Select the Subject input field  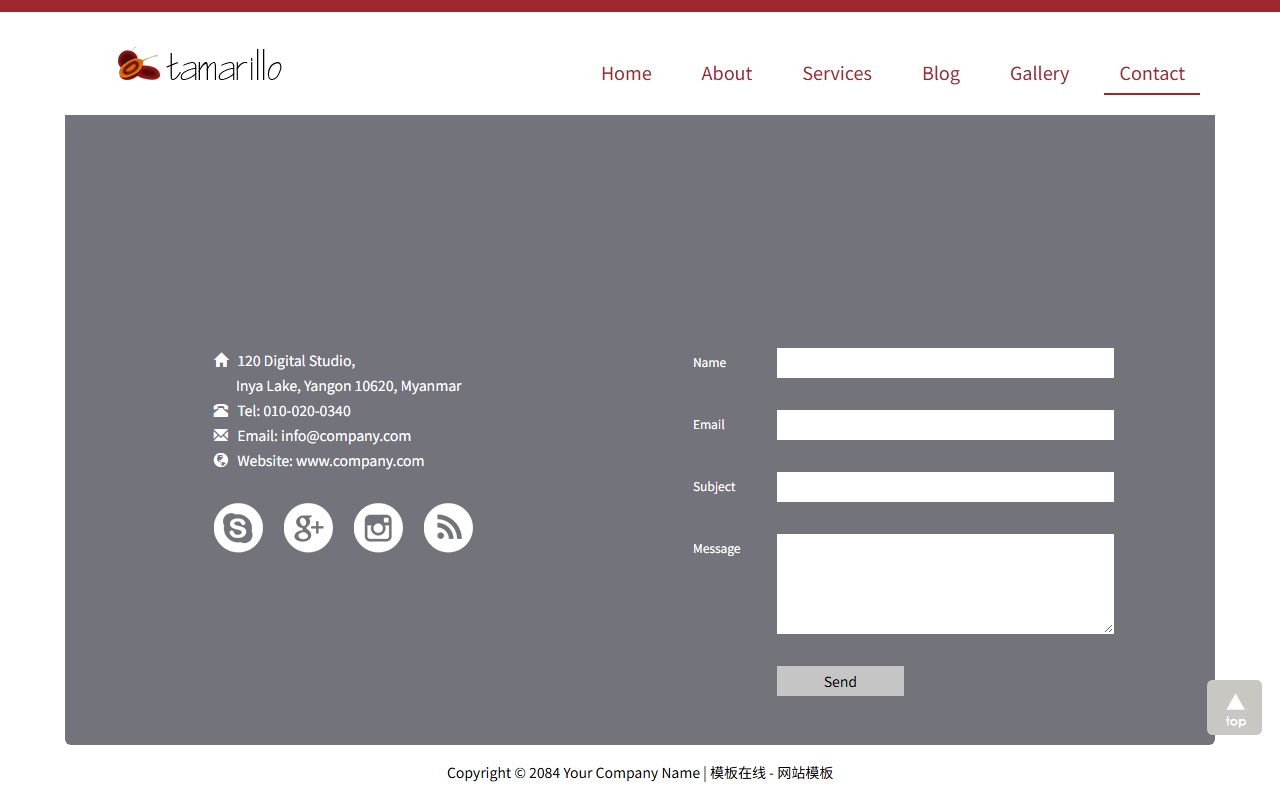coord(945,487)
